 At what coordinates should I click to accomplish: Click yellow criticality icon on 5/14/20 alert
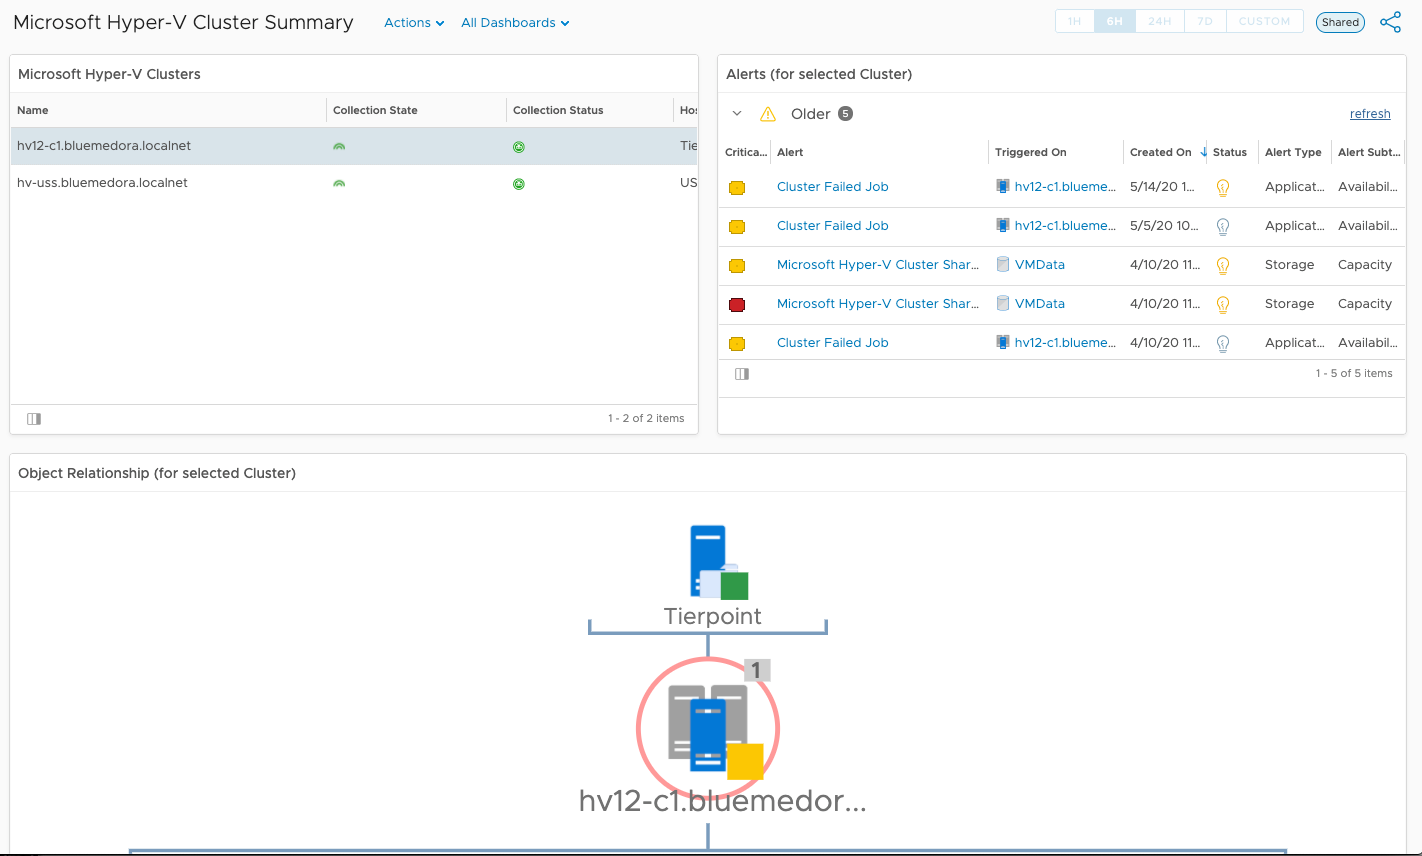click(737, 188)
